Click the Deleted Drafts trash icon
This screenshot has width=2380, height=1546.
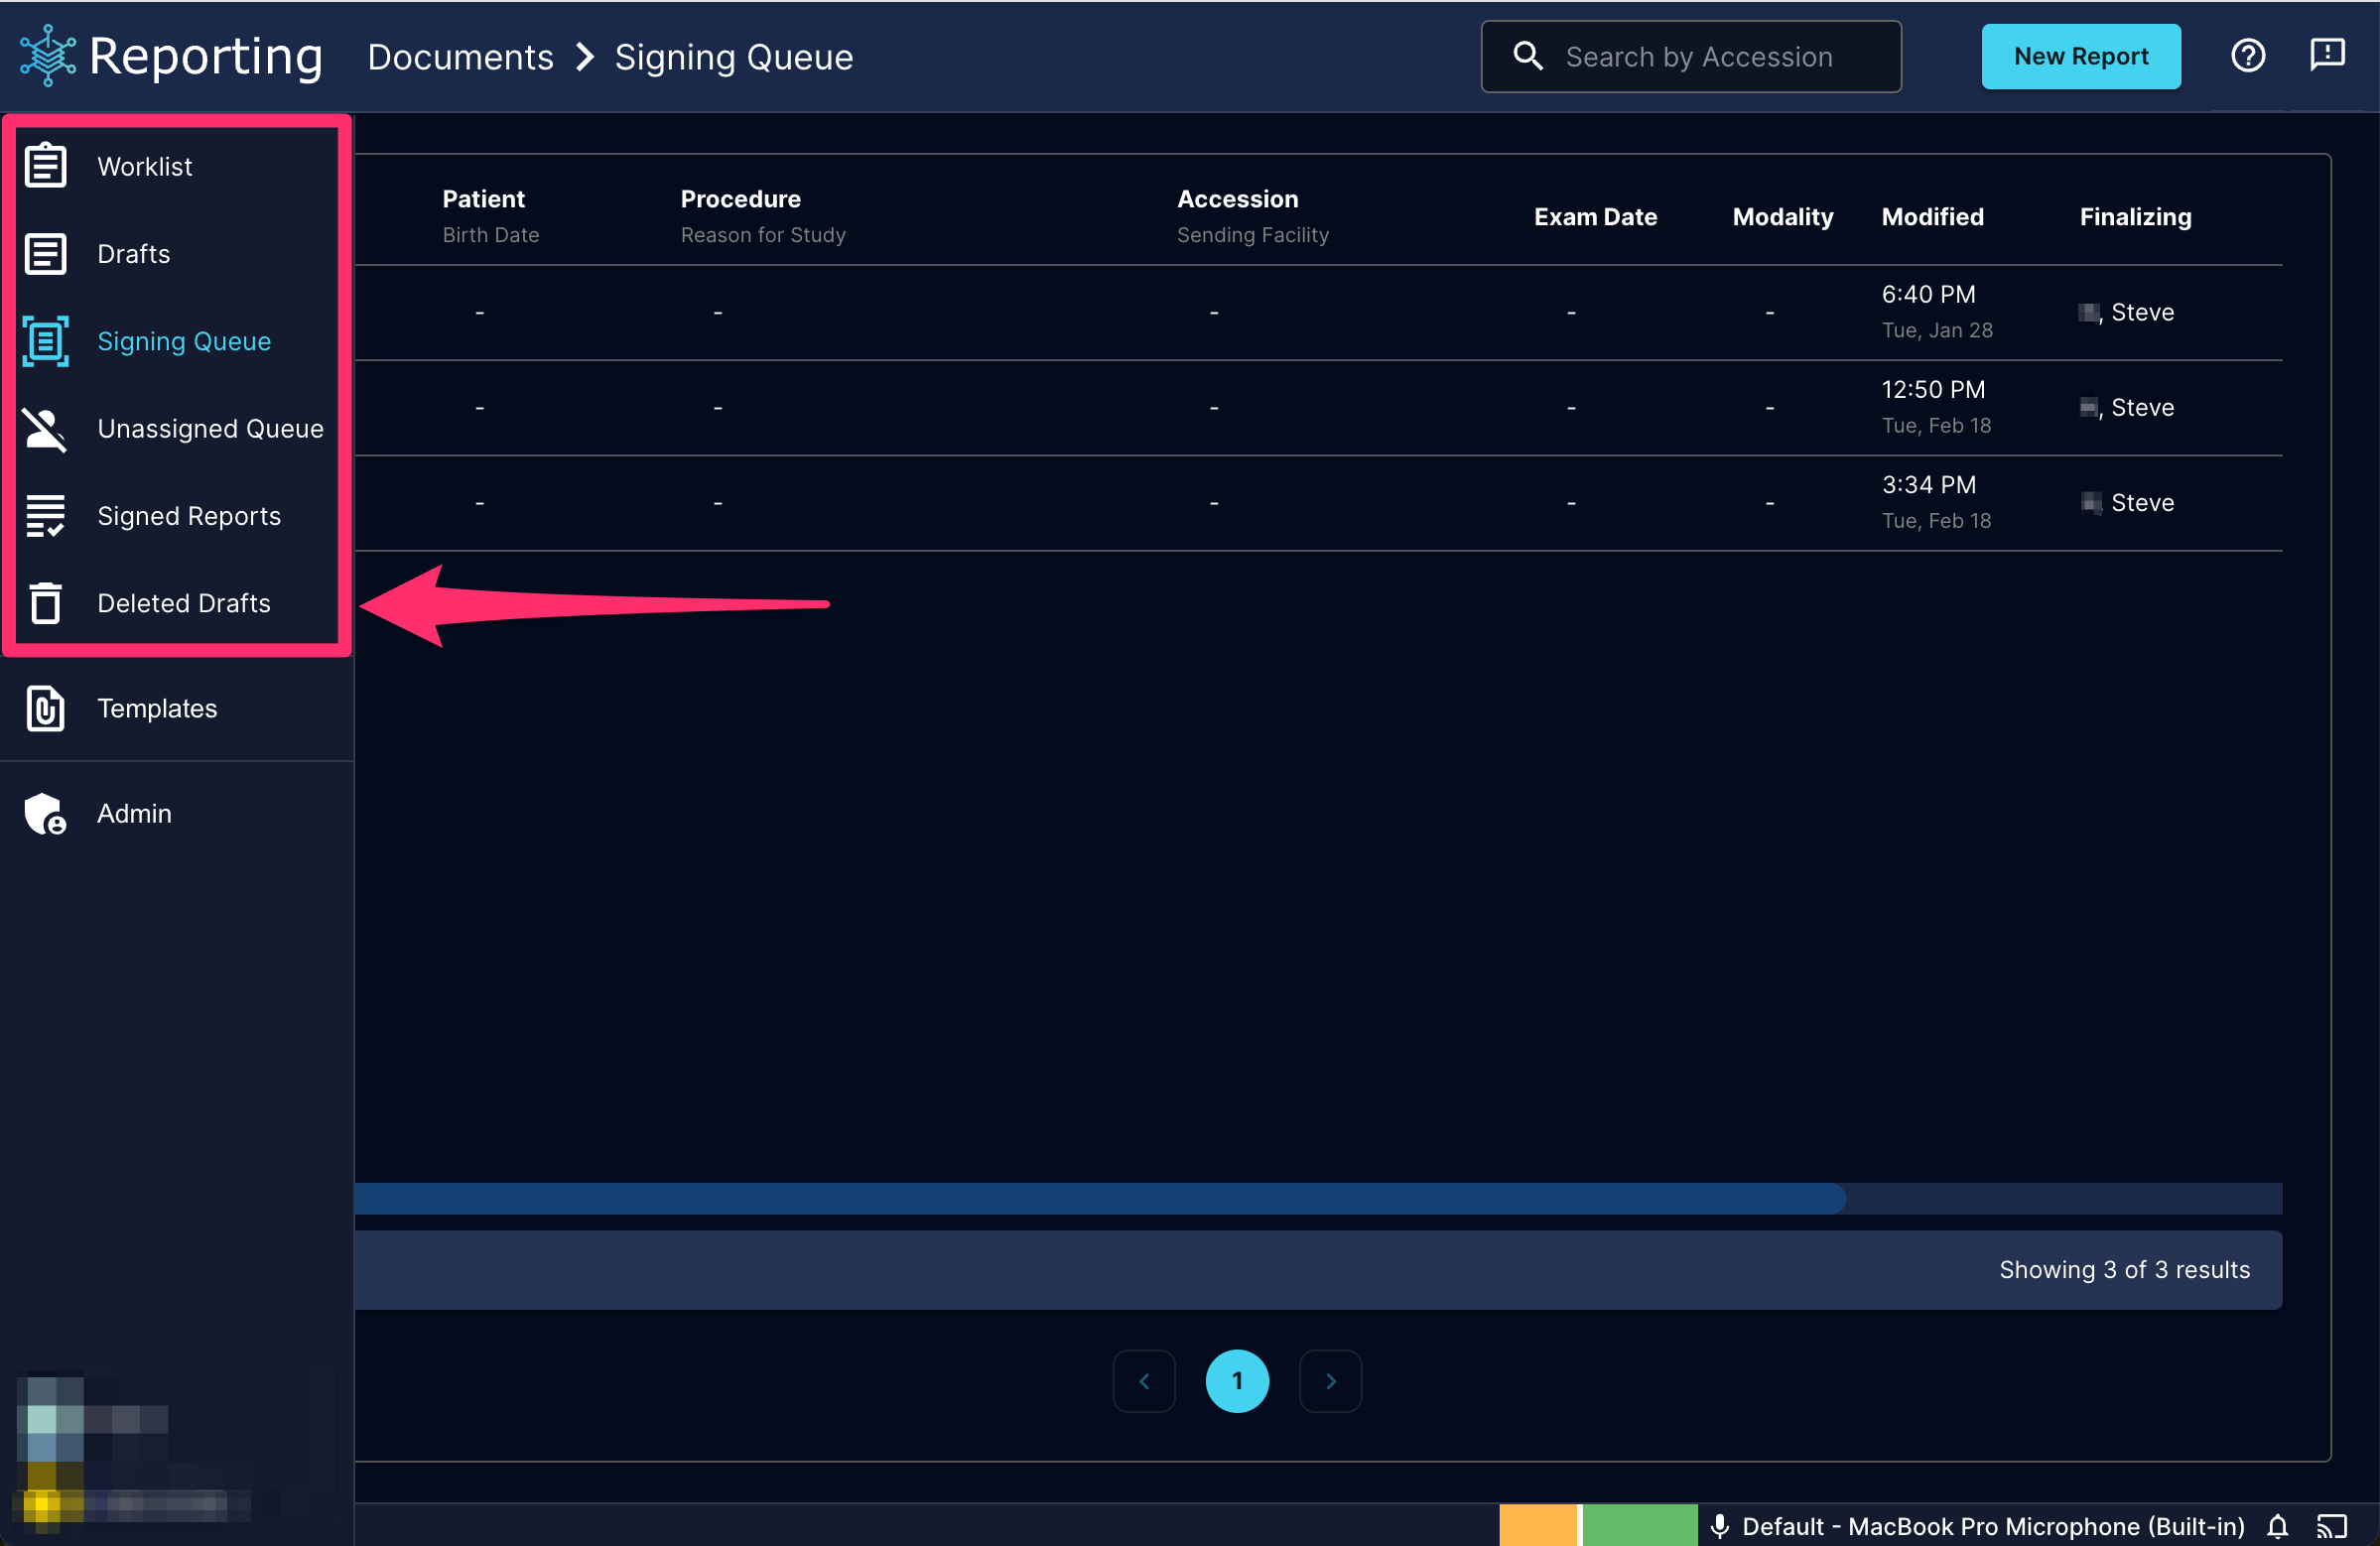tap(46, 603)
